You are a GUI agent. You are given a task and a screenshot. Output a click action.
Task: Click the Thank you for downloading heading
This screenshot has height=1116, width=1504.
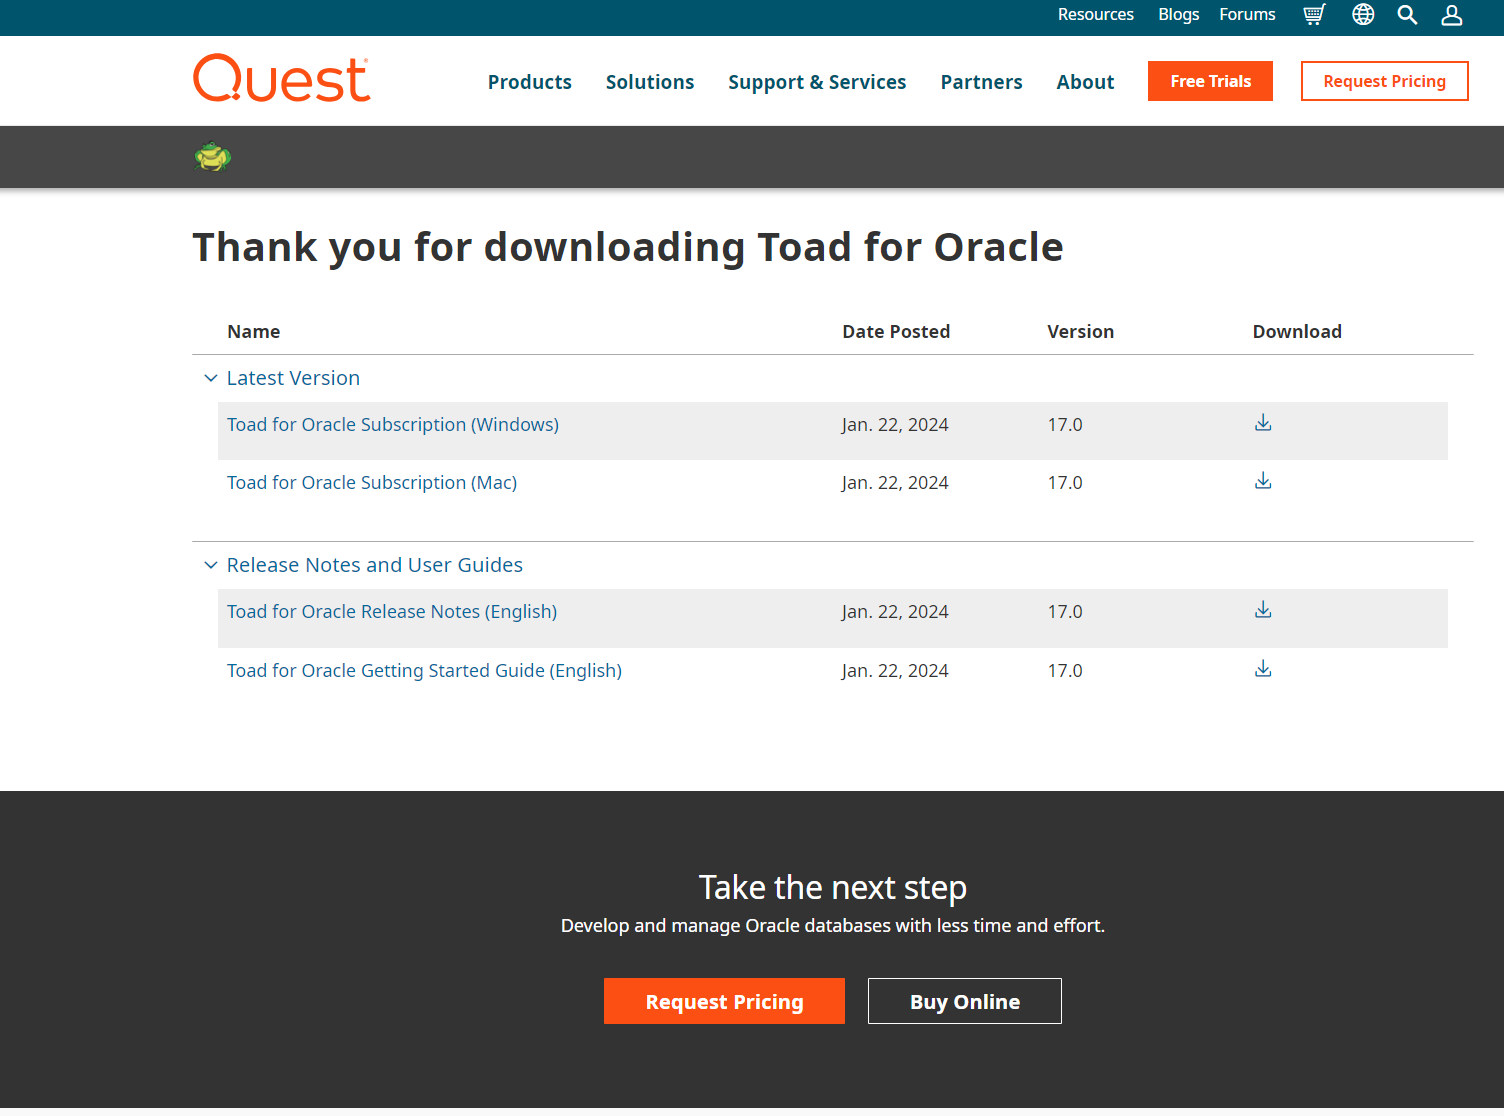tap(628, 247)
